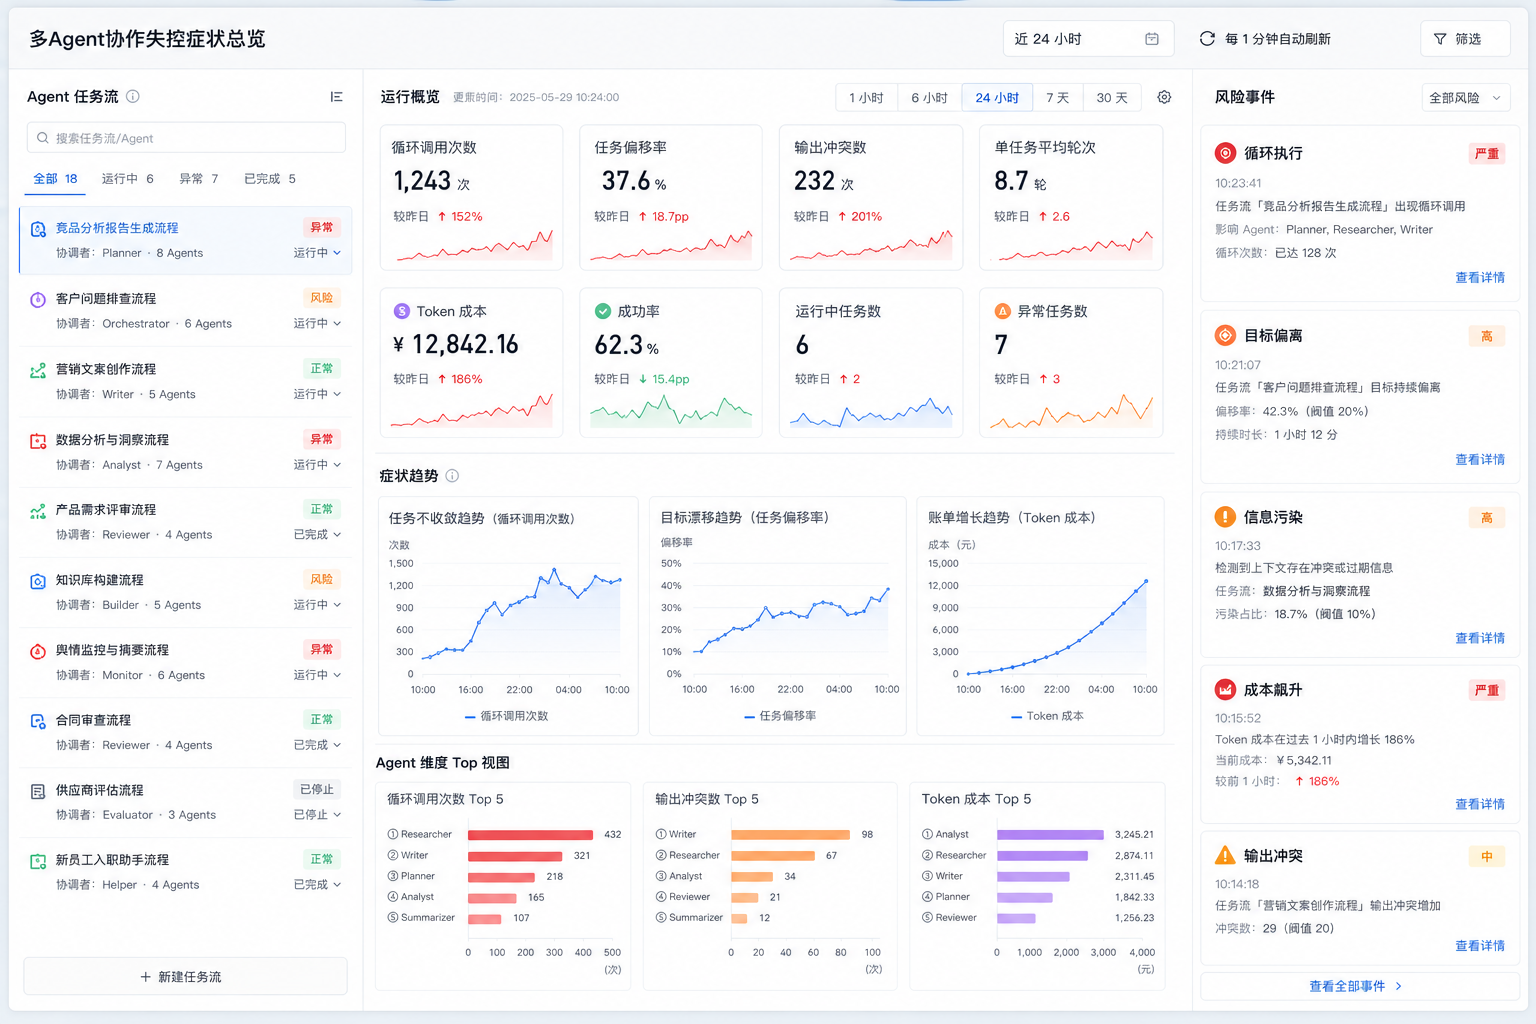Click the 营销文案创作流程 task icon
1536x1024 pixels.
point(38,370)
